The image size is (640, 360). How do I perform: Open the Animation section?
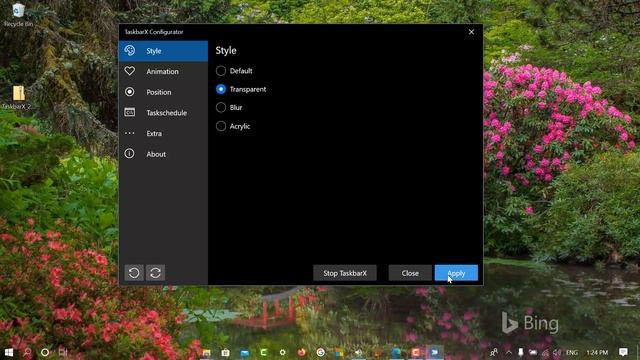163,71
